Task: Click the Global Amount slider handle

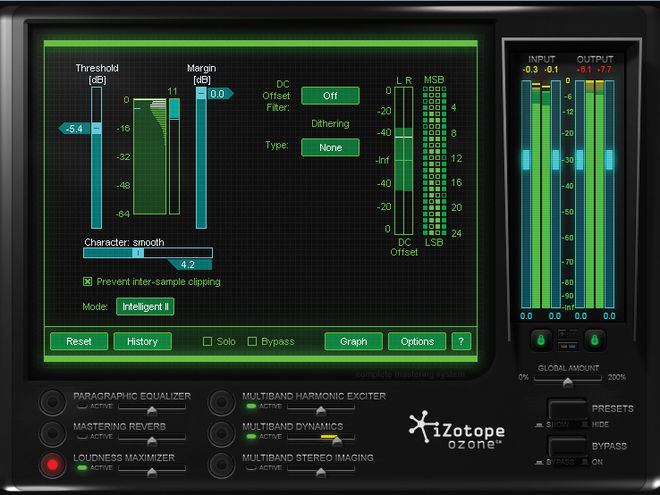Action: [x=568, y=382]
